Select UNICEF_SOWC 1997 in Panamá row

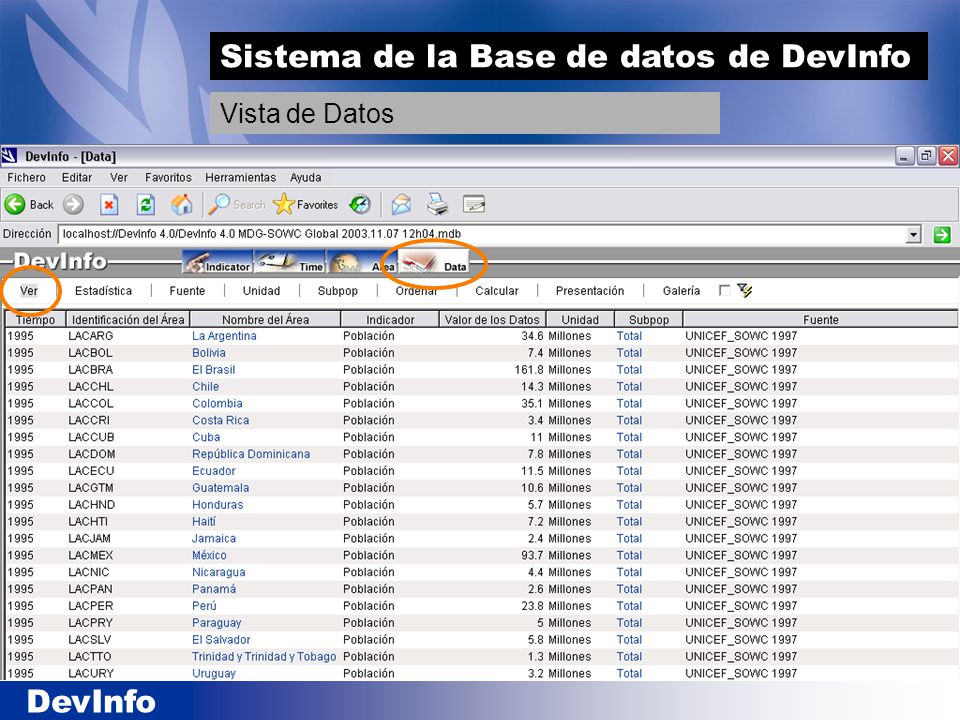pyautogui.click(x=741, y=589)
